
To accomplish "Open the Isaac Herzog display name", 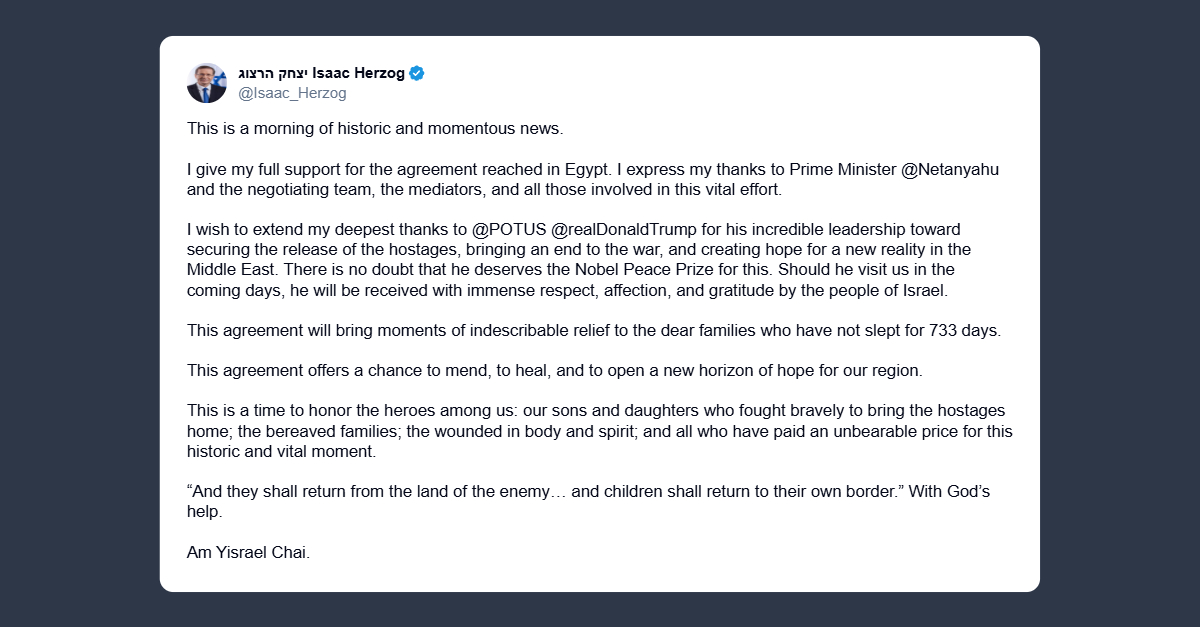I will (358, 73).
